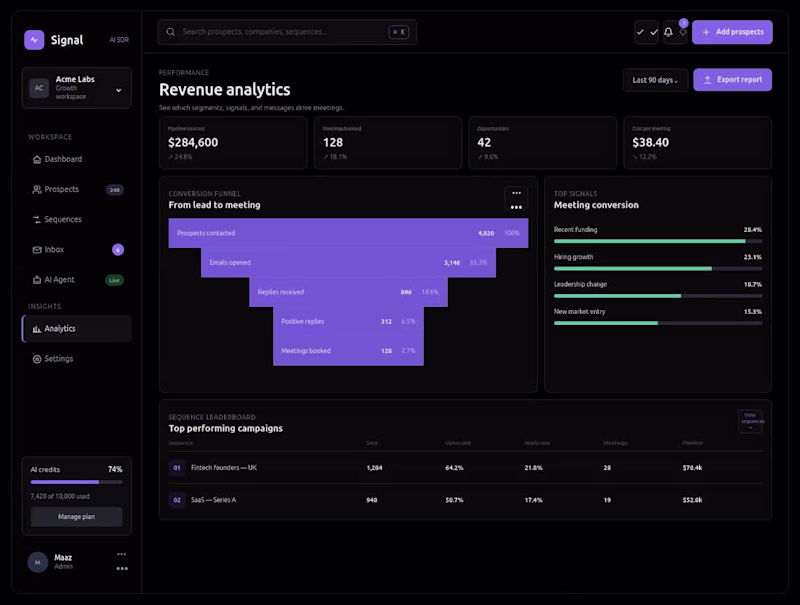Open notifications with the bell icon

pyautogui.click(x=668, y=32)
